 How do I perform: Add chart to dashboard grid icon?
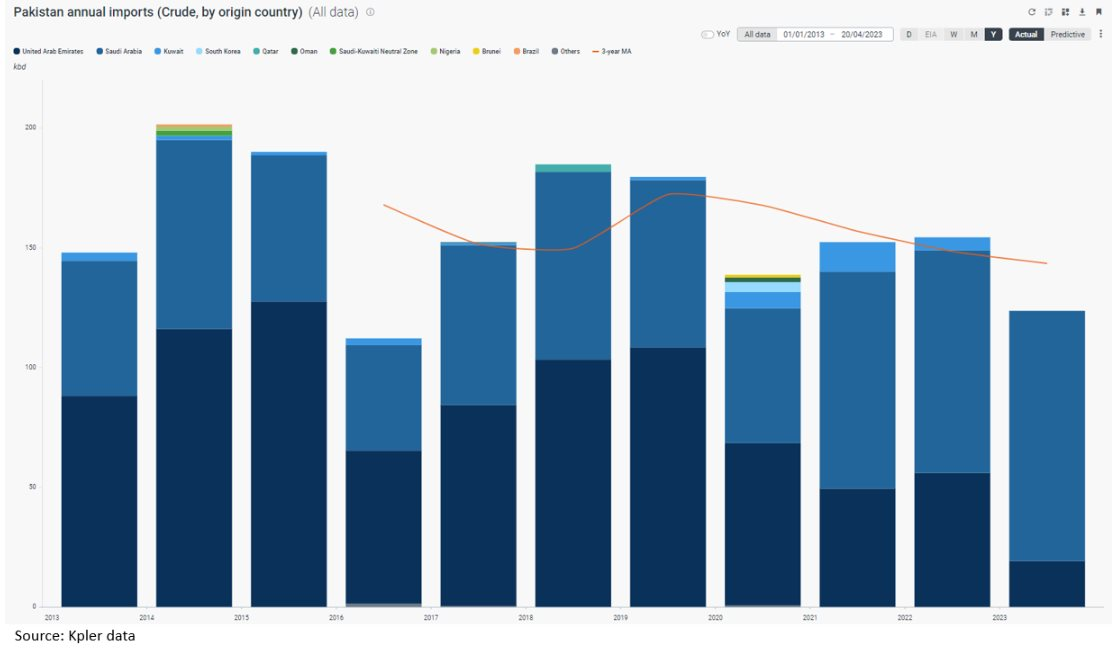(1065, 12)
